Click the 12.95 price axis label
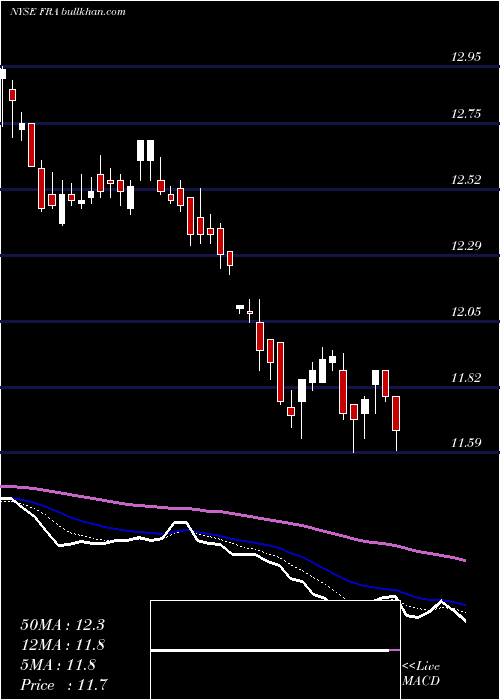 (466, 57)
